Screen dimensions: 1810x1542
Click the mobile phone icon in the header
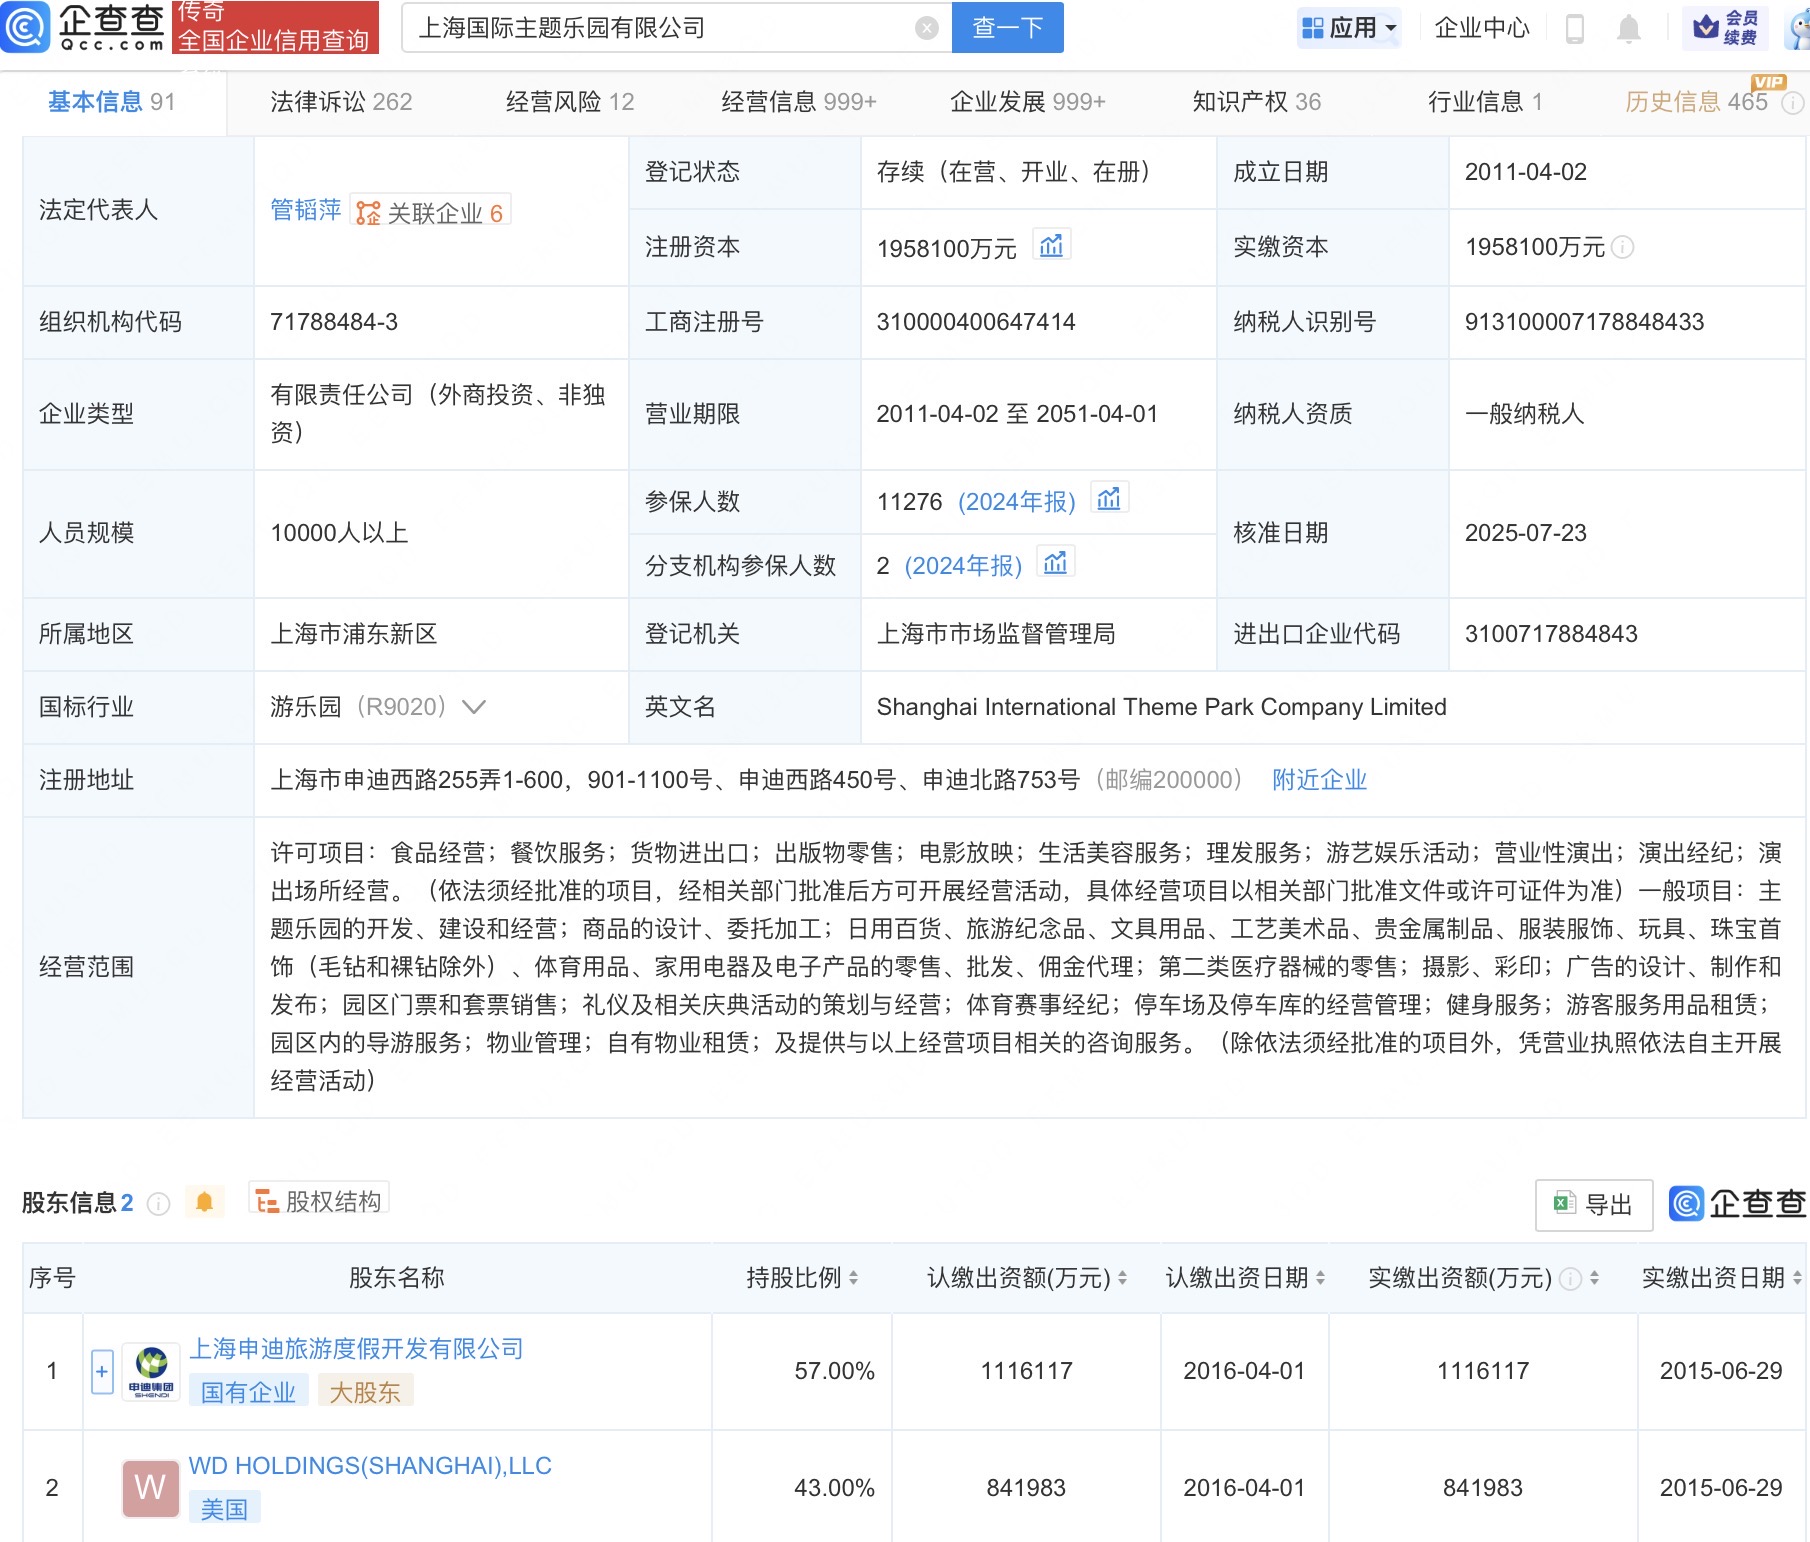[1574, 29]
